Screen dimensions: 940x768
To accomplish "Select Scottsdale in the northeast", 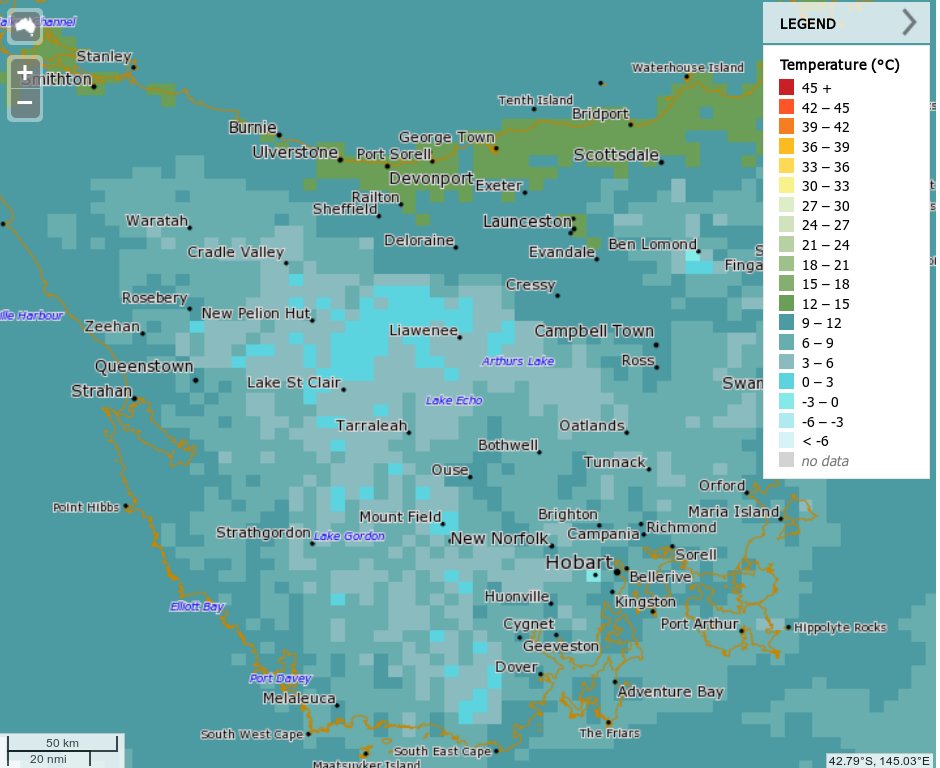I will tap(663, 161).
